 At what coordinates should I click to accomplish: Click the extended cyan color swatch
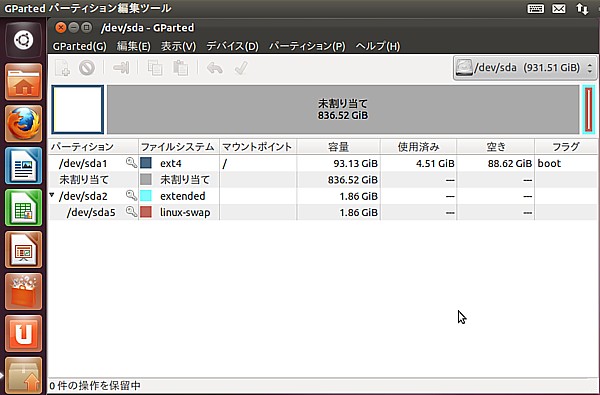pyautogui.click(x=146, y=196)
